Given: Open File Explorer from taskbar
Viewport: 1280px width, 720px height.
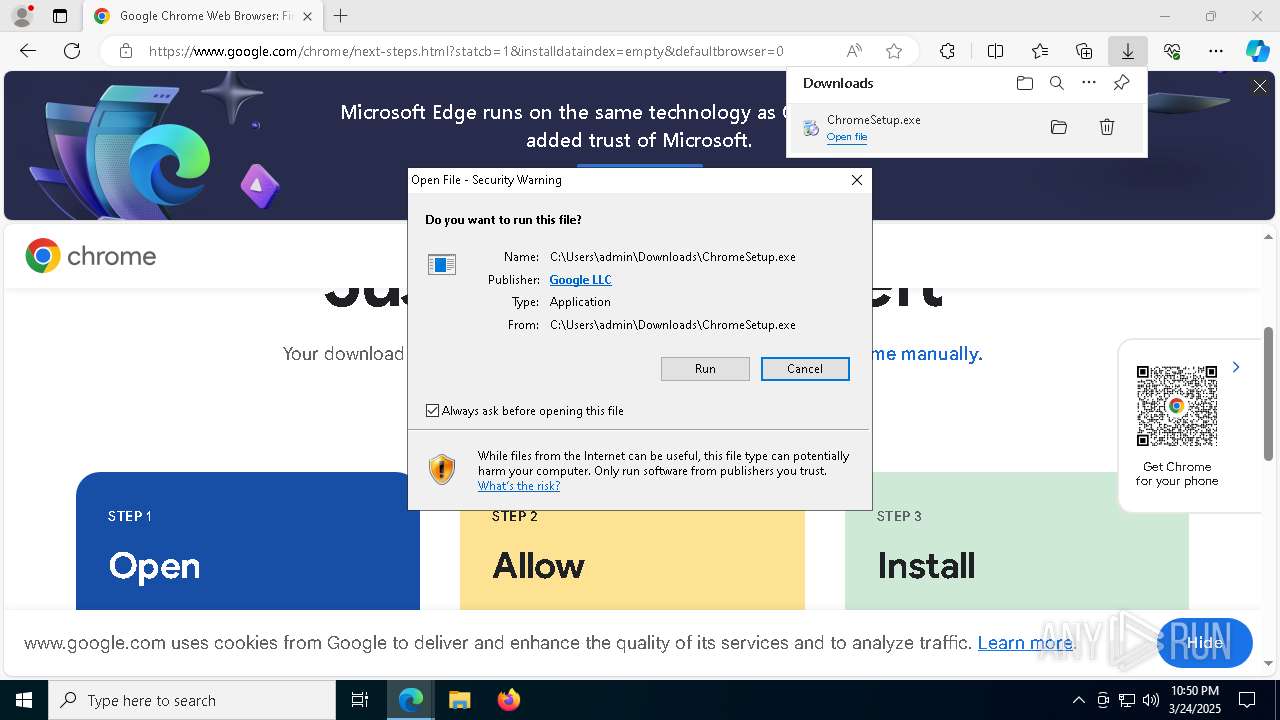Looking at the screenshot, I should pyautogui.click(x=459, y=700).
